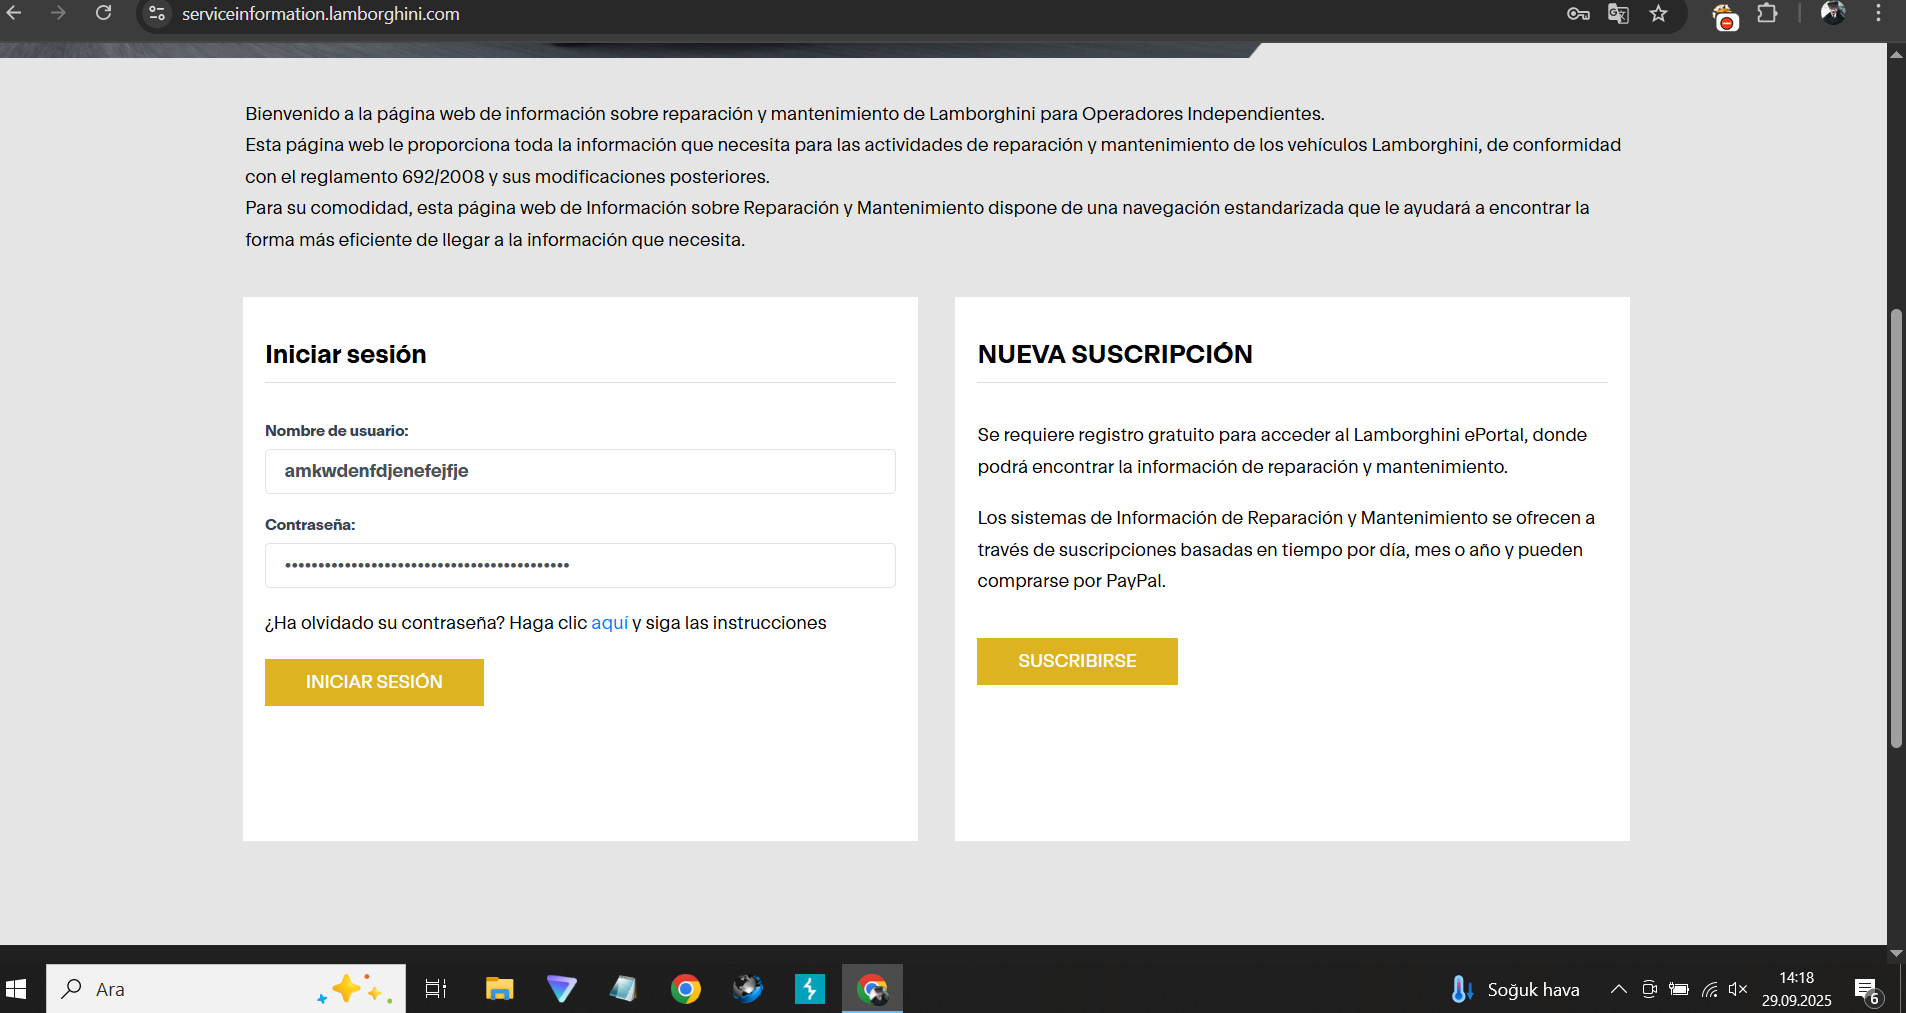Open the Wi-Fi network tray icon

(1710, 989)
